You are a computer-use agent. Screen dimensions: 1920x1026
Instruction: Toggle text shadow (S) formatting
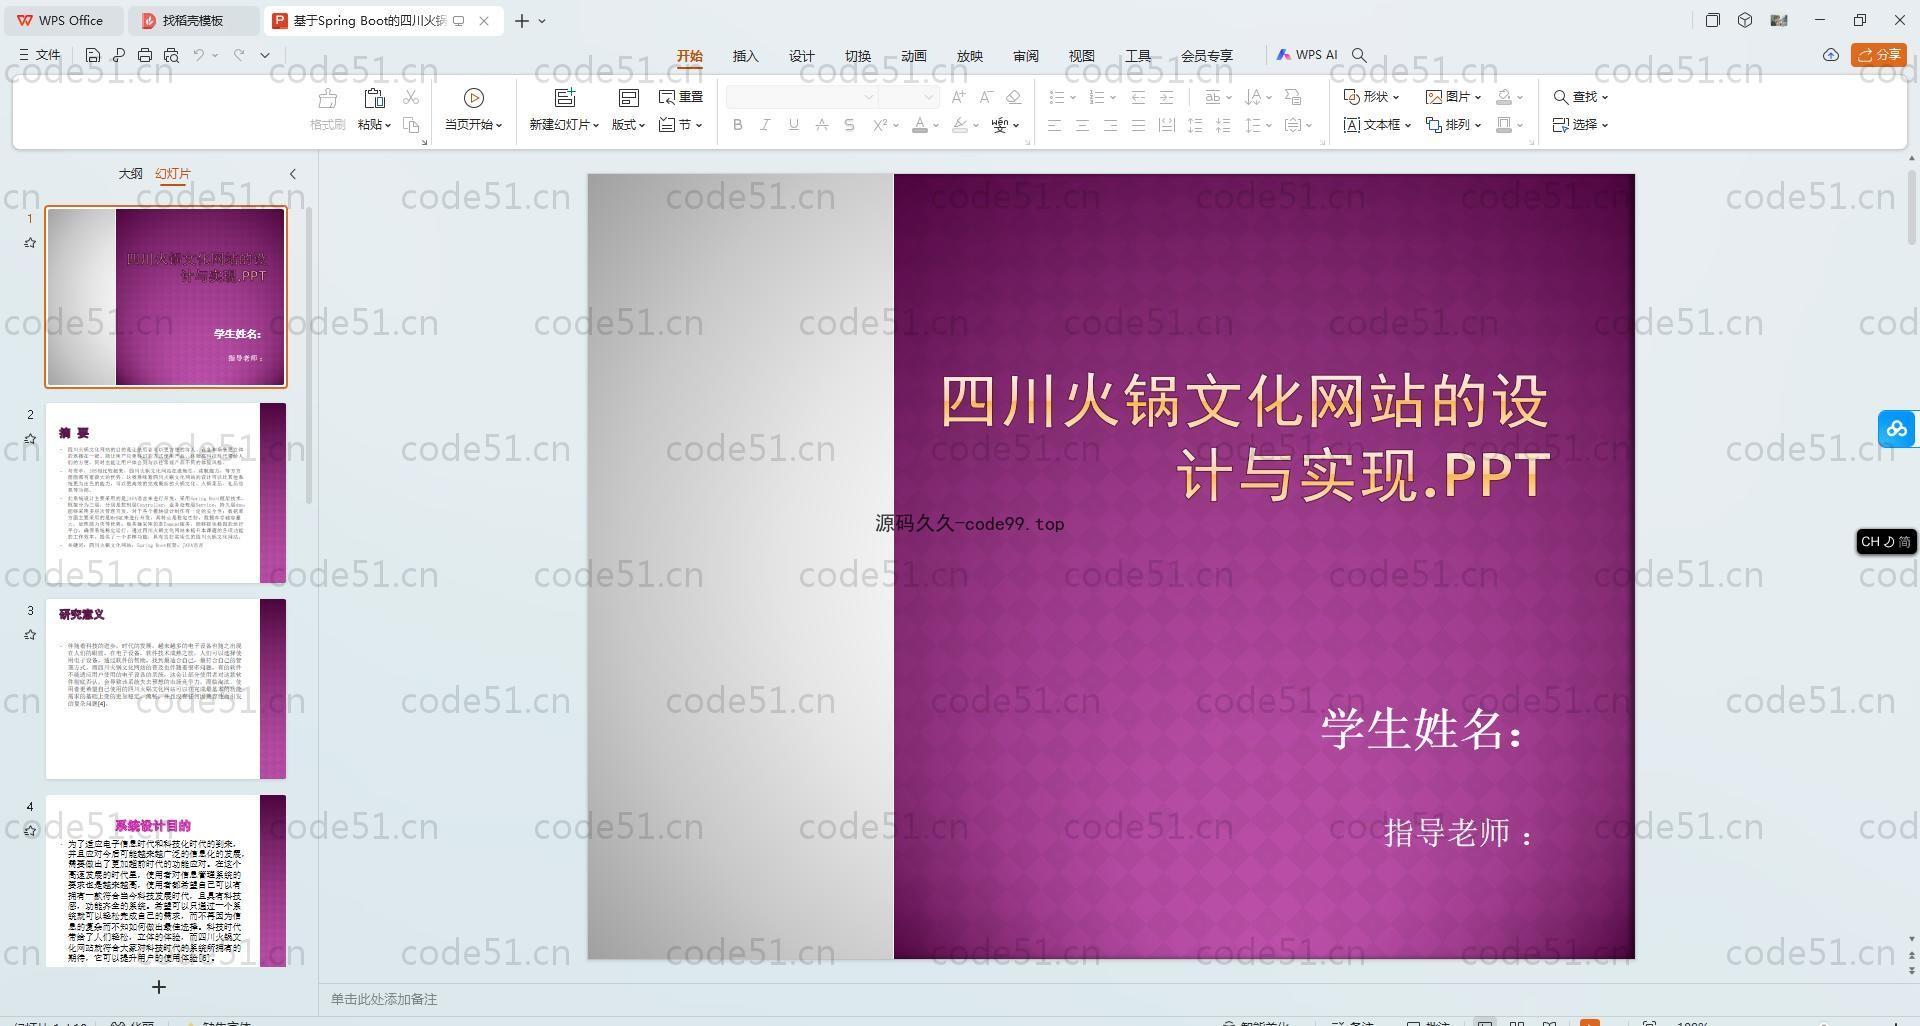pos(850,125)
